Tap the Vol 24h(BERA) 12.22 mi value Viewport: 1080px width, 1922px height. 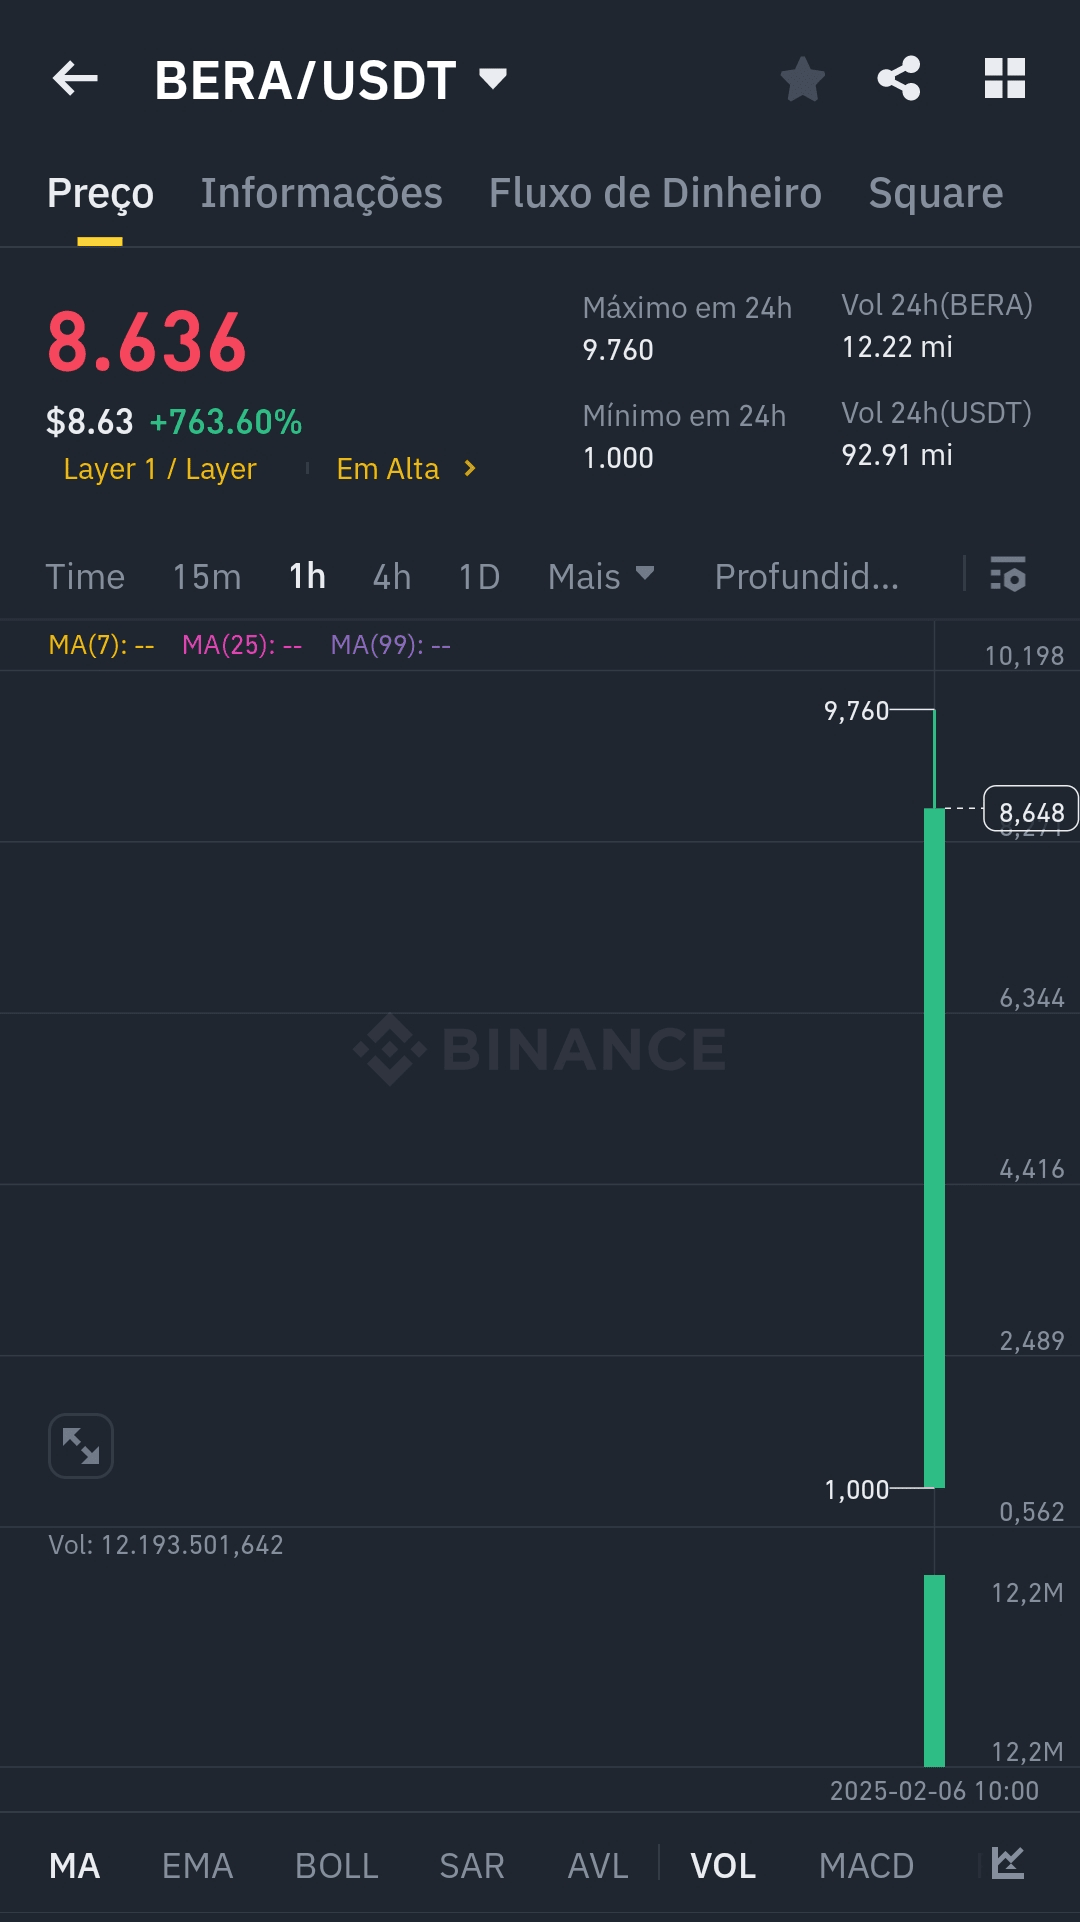[897, 347]
